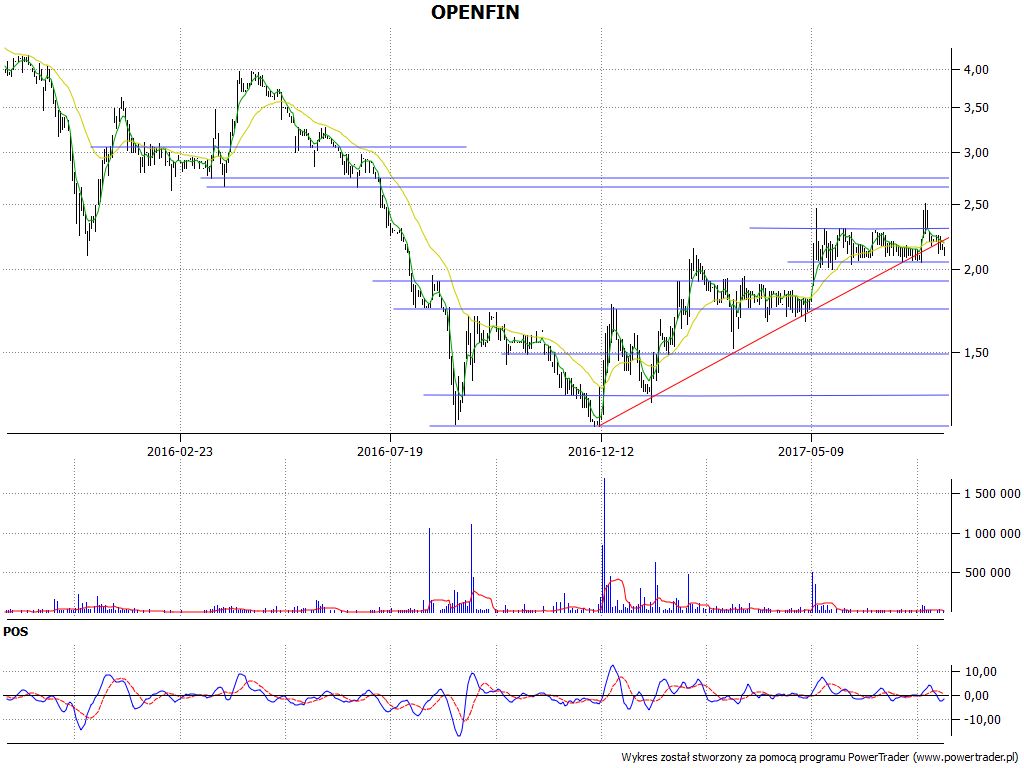
Task: Click the POS indicator label
Action: tap(16, 632)
